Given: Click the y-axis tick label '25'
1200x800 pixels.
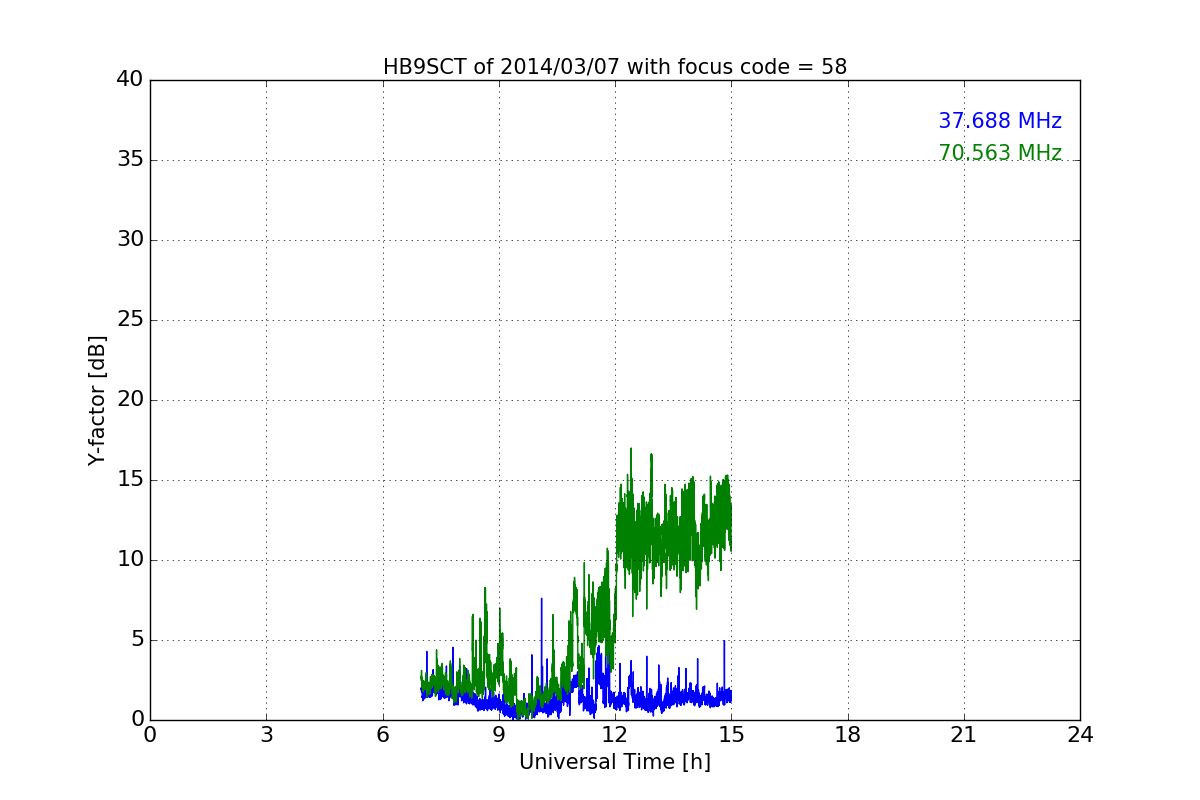Looking at the screenshot, I should (130, 320).
